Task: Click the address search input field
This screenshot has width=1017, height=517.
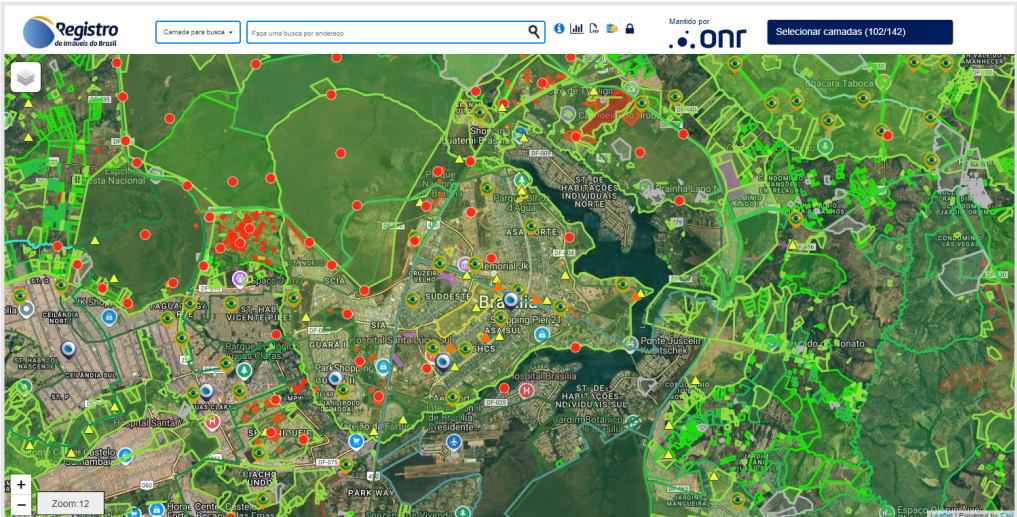Action: point(388,32)
